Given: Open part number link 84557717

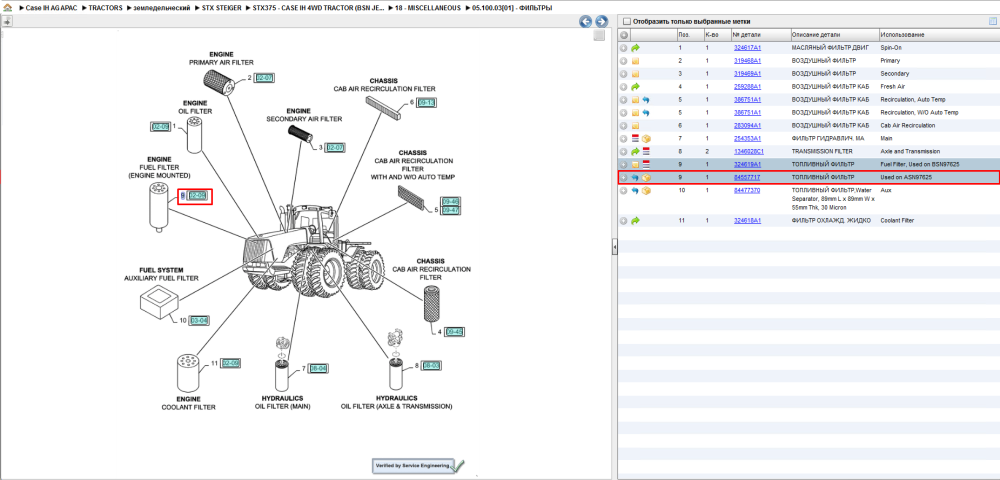Looking at the screenshot, I should pyautogui.click(x=746, y=177).
